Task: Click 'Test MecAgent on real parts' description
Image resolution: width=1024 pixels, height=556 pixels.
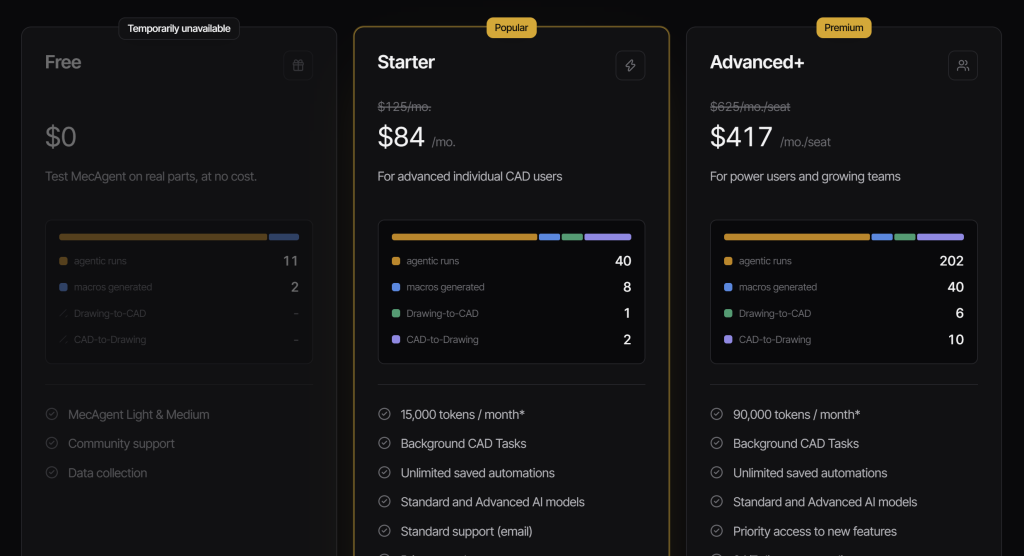Action: click(151, 176)
